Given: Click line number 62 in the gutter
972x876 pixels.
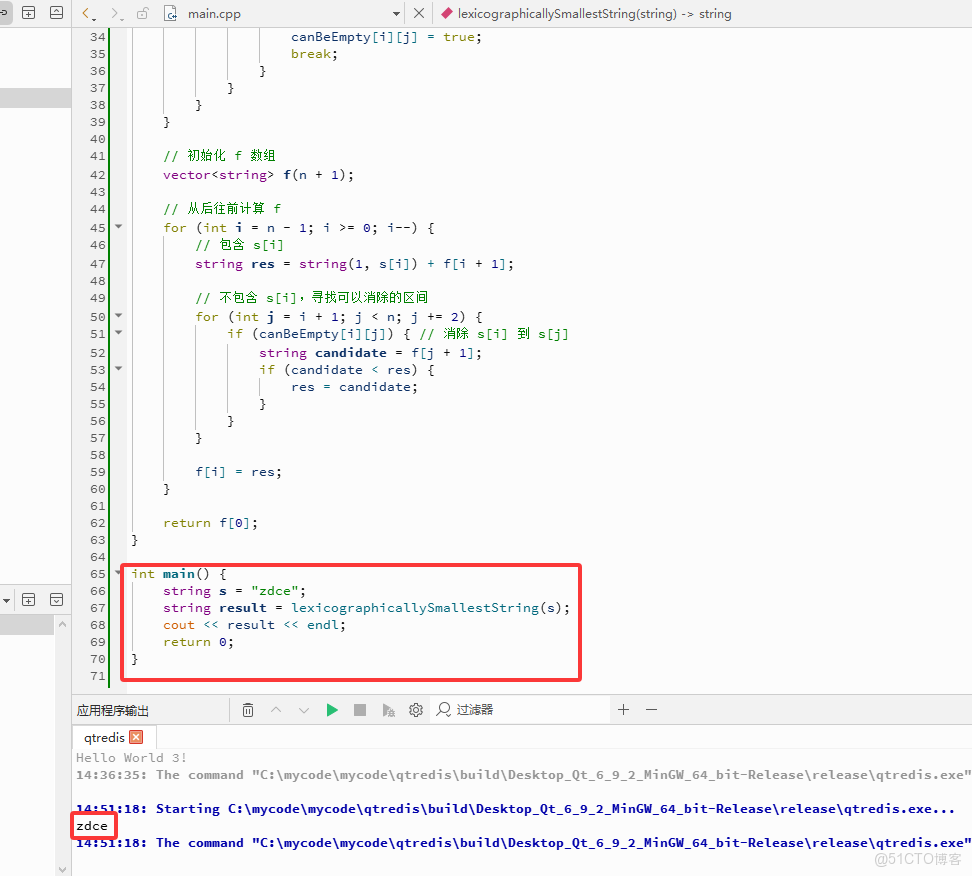Looking at the screenshot, I should [98, 523].
